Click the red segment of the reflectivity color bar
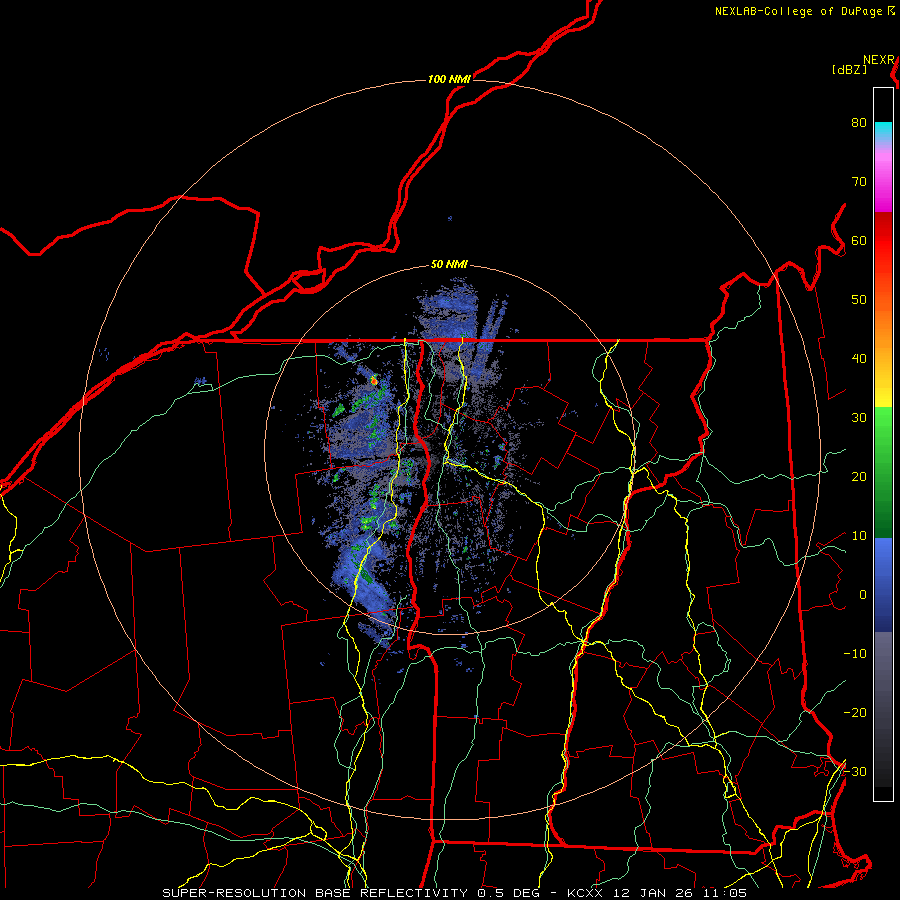Image resolution: width=900 pixels, height=900 pixels. [883, 244]
